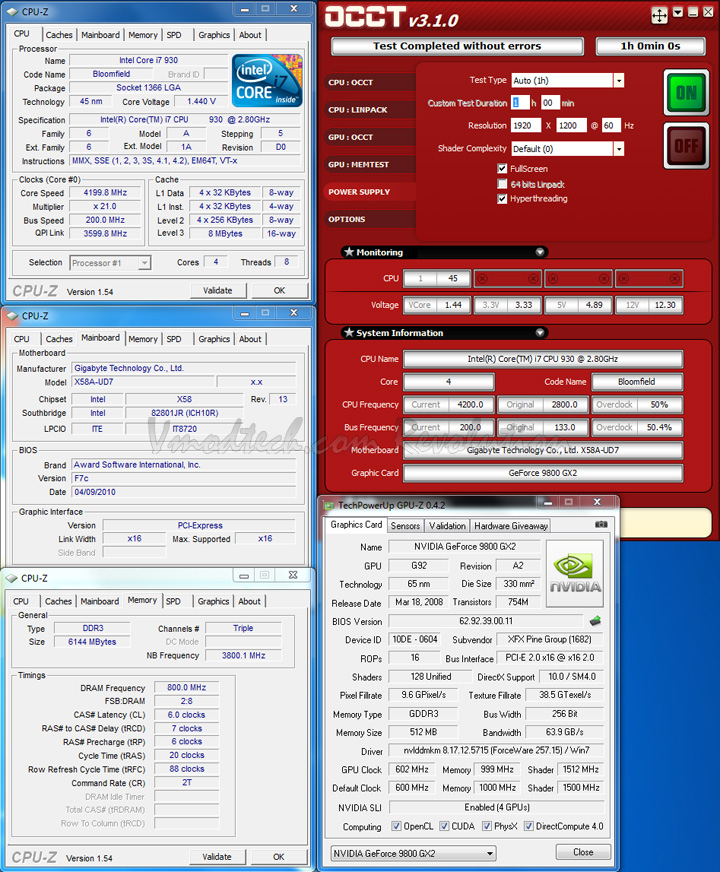Click the Intel Core i7 logo in CPU-Z

coord(267,81)
